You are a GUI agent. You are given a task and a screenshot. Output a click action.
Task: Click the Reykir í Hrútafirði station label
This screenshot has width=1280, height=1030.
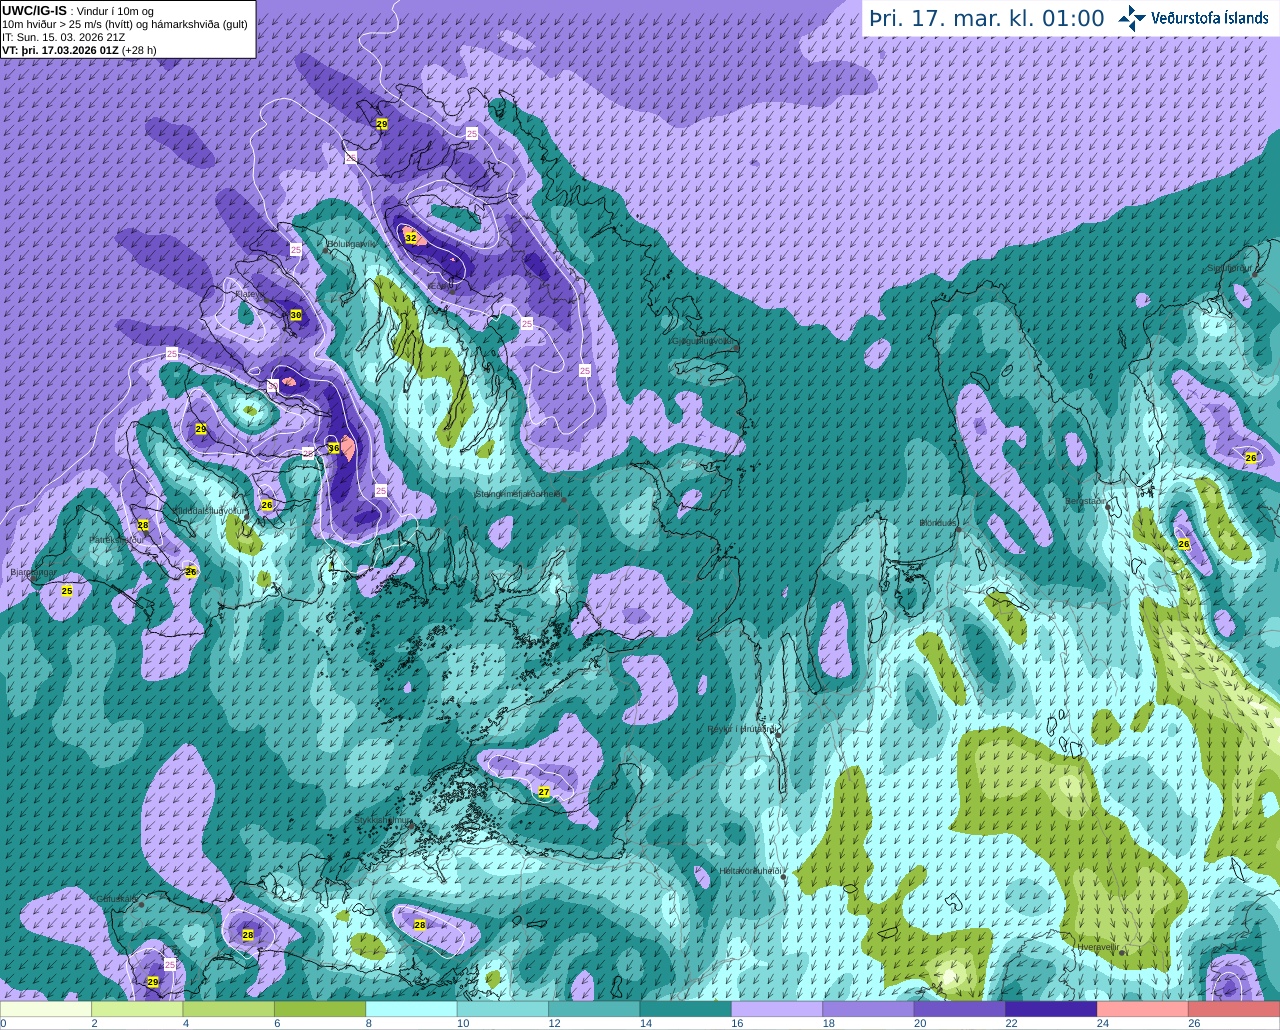coord(742,729)
